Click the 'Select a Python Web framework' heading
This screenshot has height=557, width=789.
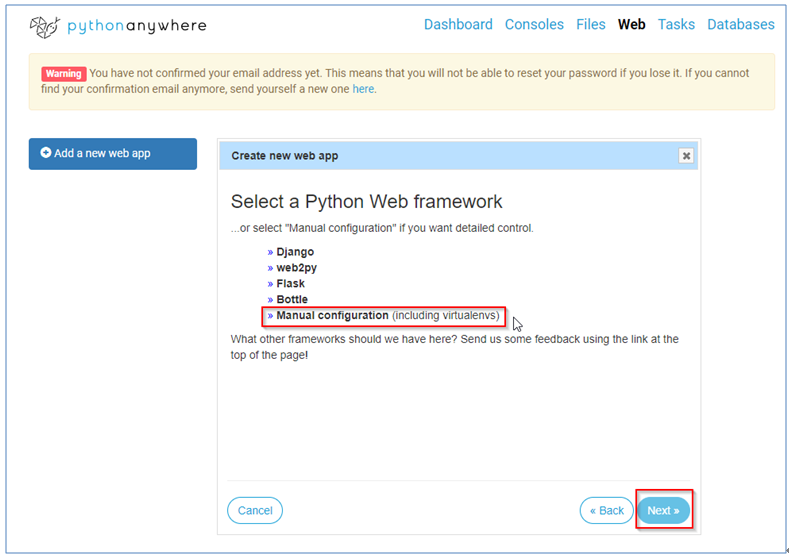coord(366,201)
